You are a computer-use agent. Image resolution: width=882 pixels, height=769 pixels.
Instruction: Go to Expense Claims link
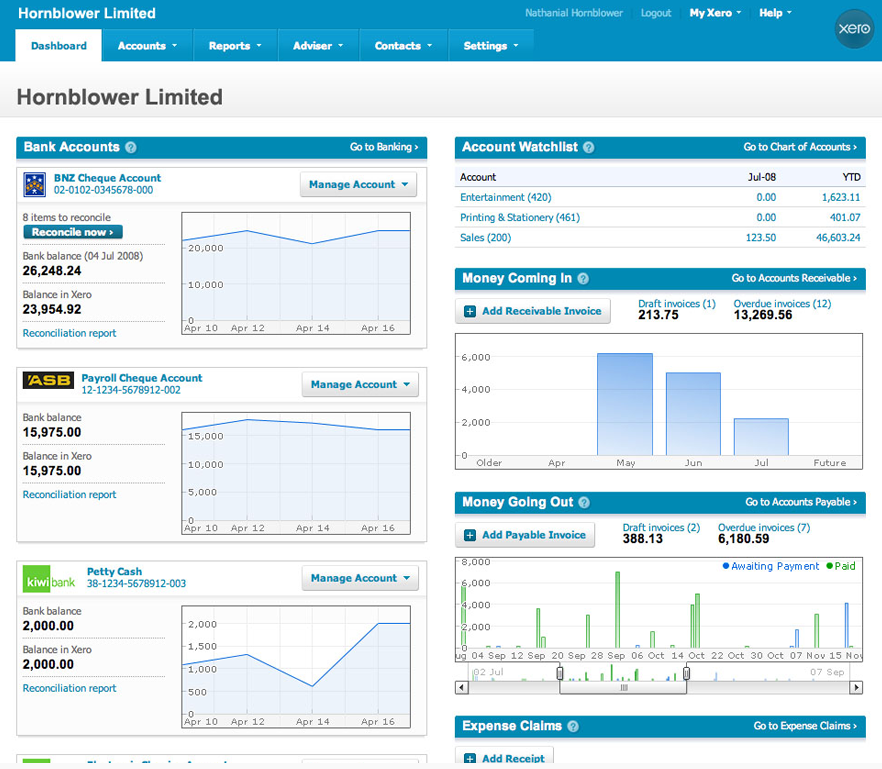(805, 726)
